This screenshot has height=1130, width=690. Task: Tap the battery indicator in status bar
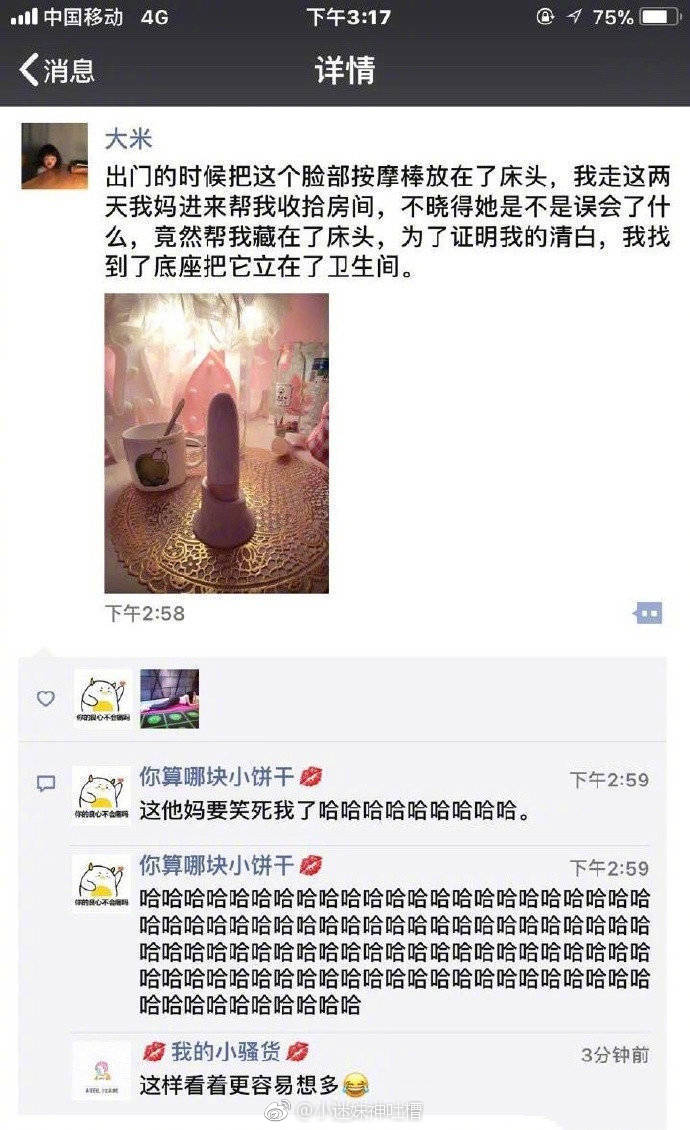660,17
